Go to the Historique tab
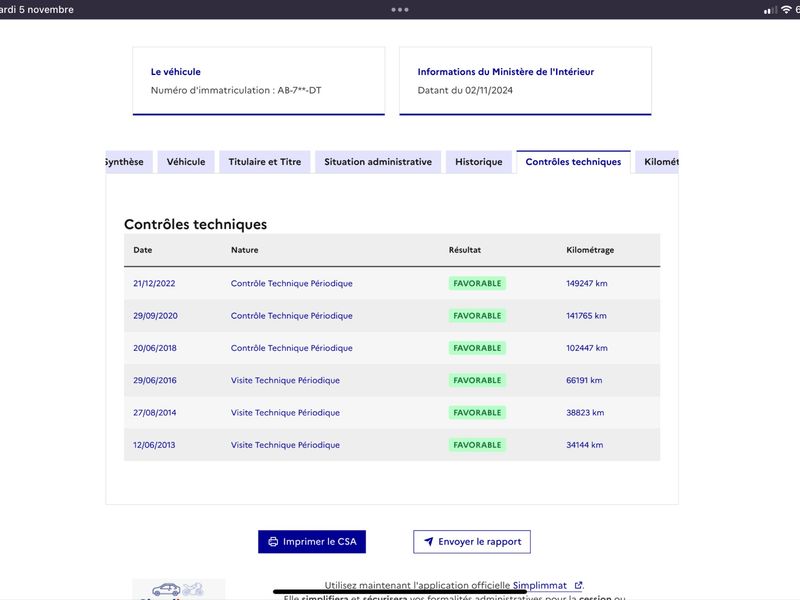This screenshot has height=600, width=800. (479, 162)
